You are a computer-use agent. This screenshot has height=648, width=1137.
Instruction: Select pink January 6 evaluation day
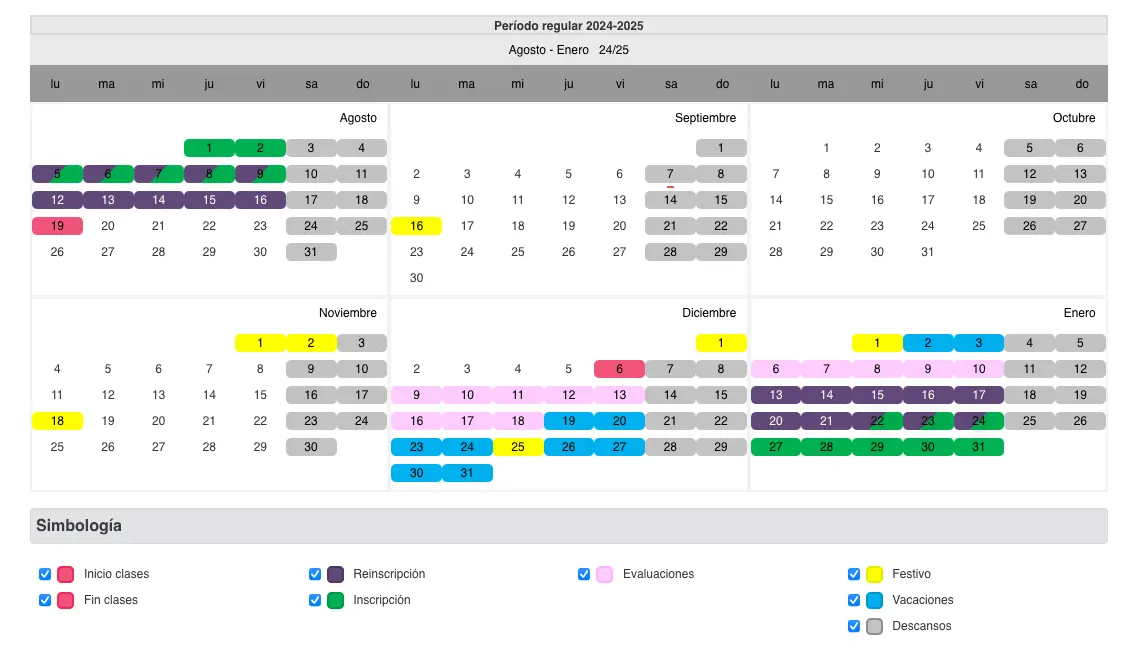tap(776, 369)
